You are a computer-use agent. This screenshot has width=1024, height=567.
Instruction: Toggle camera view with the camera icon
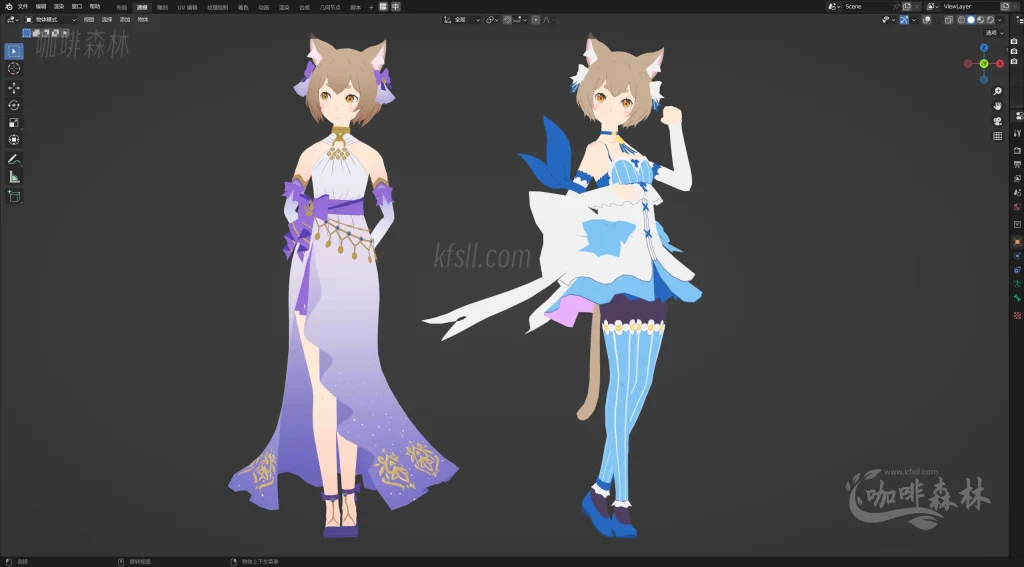point(997,121)
